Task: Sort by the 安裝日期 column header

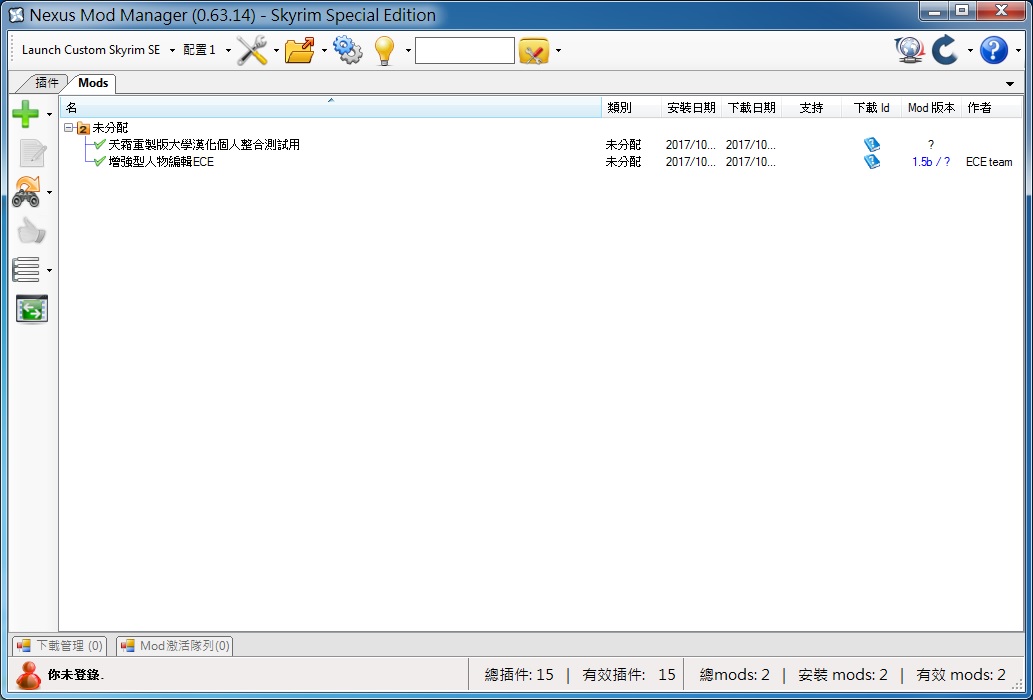Action: (691, 107)
